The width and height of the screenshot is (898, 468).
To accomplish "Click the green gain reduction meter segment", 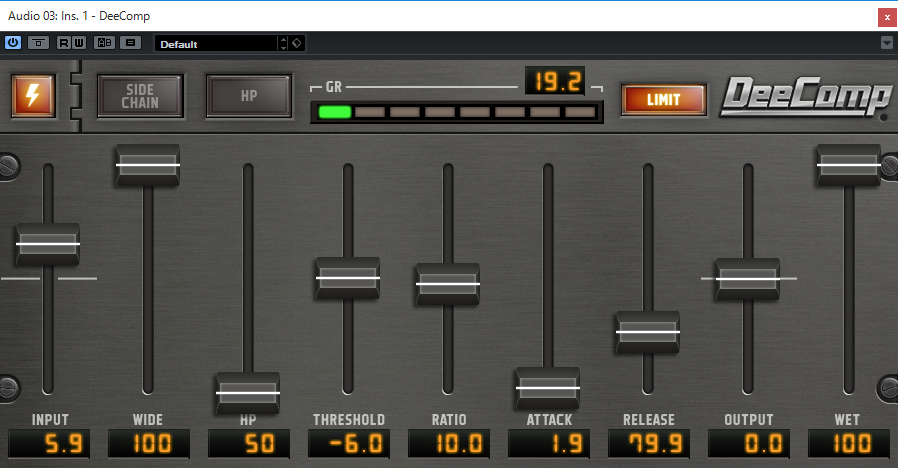I will click(334, 112).
